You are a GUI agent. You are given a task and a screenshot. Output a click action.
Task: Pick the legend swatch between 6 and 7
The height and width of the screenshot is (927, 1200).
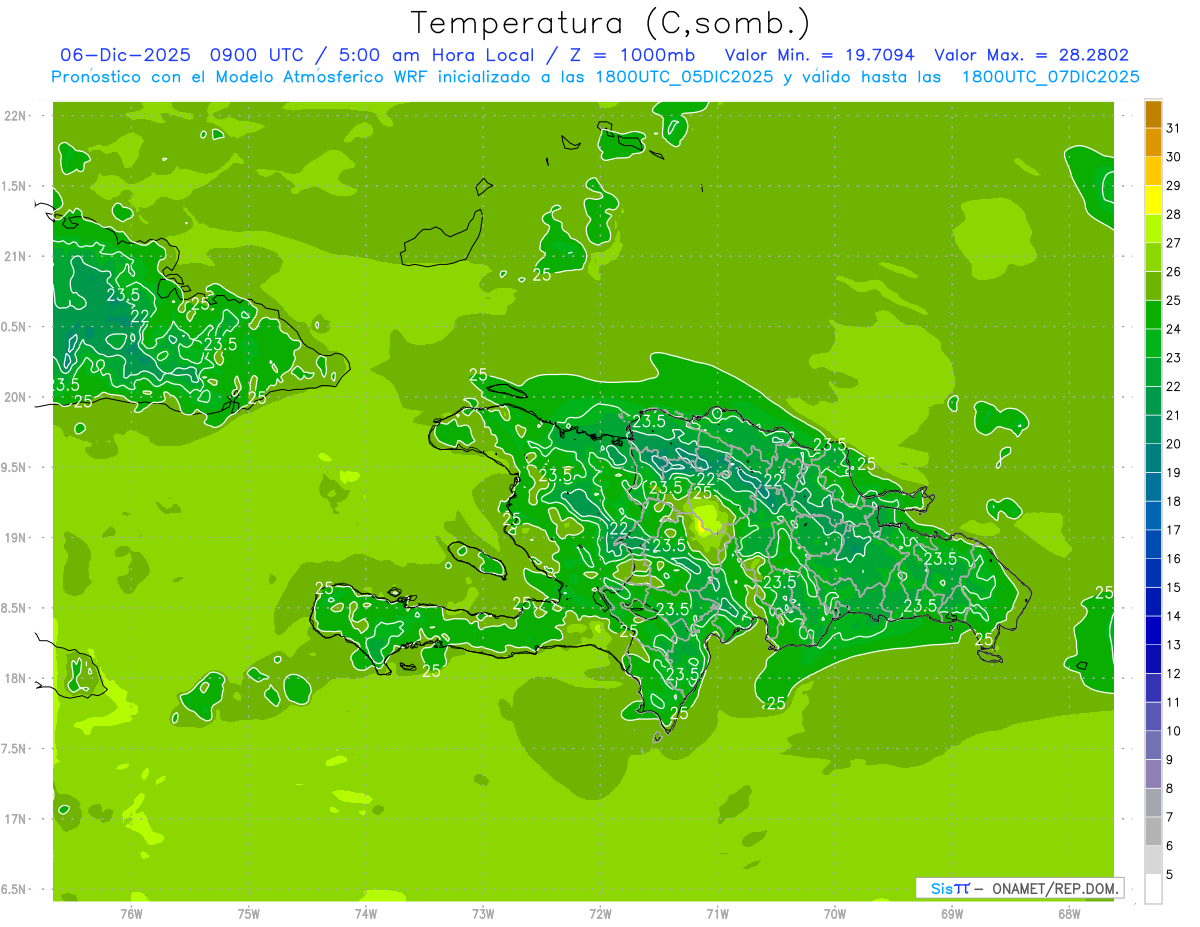[1153, 832]
